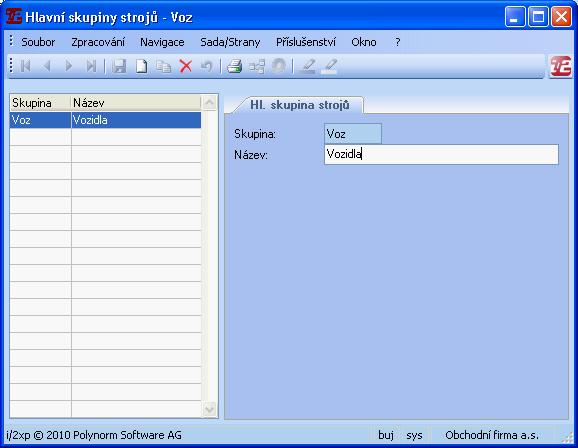Click the Název input field containing Vozidla

click(441, 154)
